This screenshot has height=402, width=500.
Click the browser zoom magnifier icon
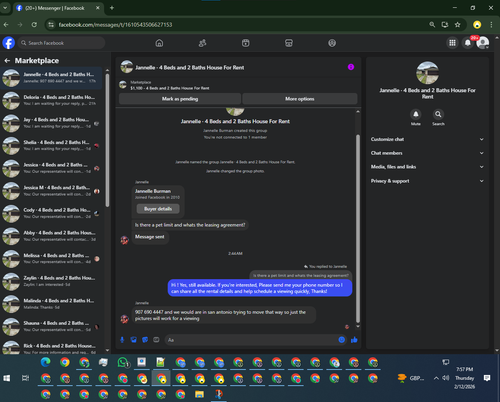pyautogui.click(x=432, y=25)
